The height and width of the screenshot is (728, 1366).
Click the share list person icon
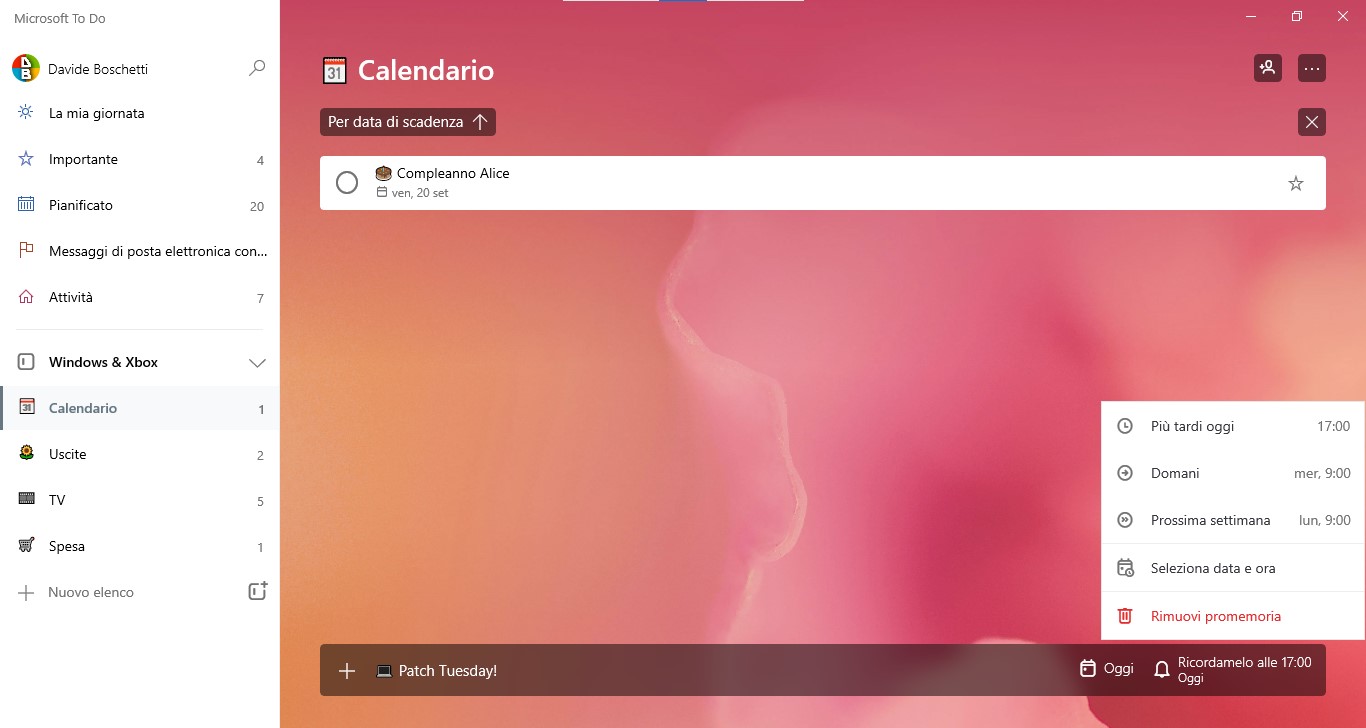coord(1268,68)
